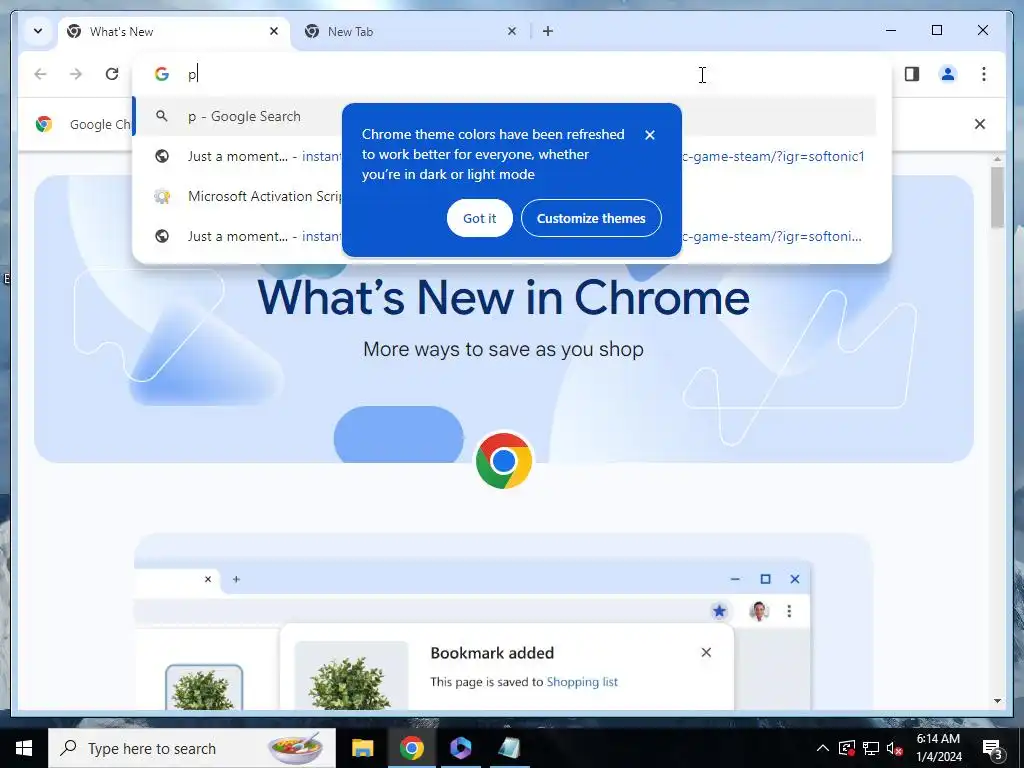The image size is (1024, 768).
Task: Click the What's New in Chrome heading
Action: point(504,298)
